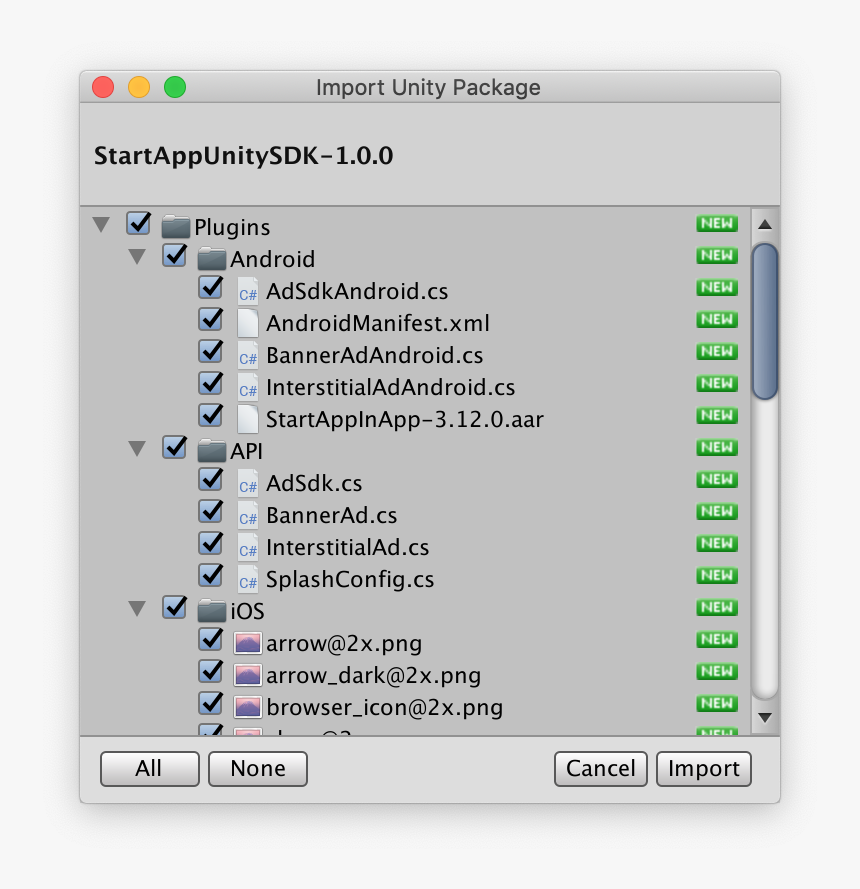Close the Import Unity Package window
Viewport: 860px width, 889px height.
coord(103,87)
